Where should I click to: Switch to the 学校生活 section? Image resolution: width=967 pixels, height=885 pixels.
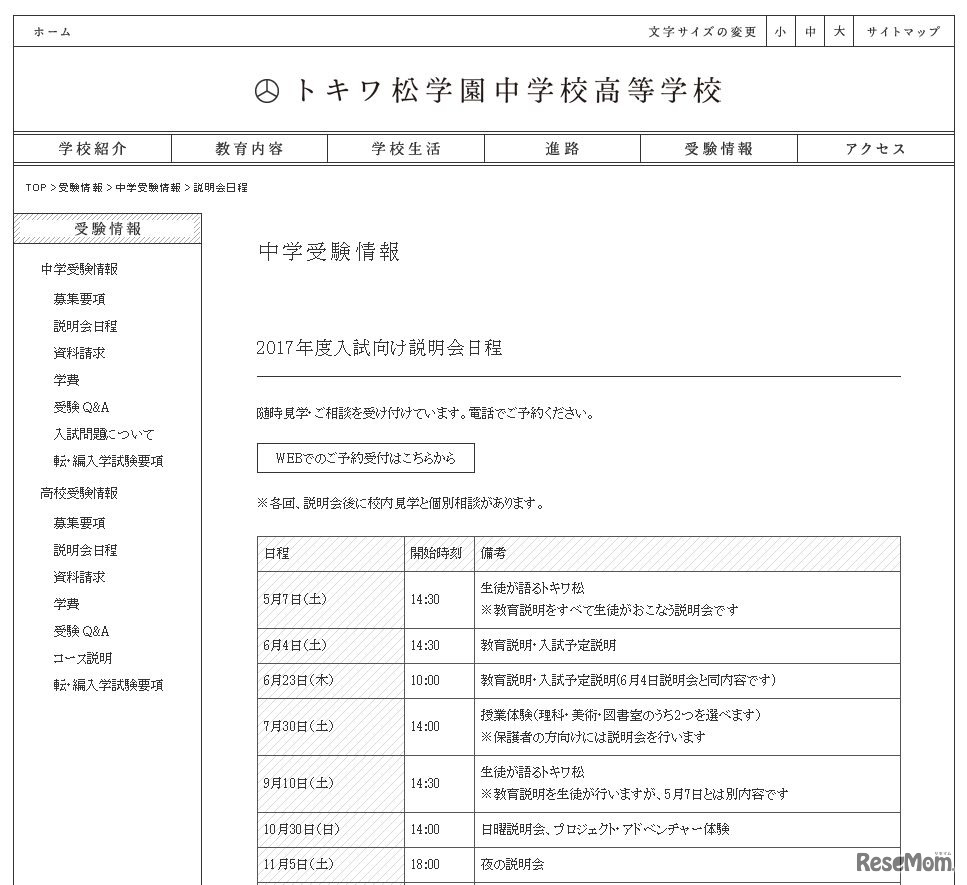[405, 148]
